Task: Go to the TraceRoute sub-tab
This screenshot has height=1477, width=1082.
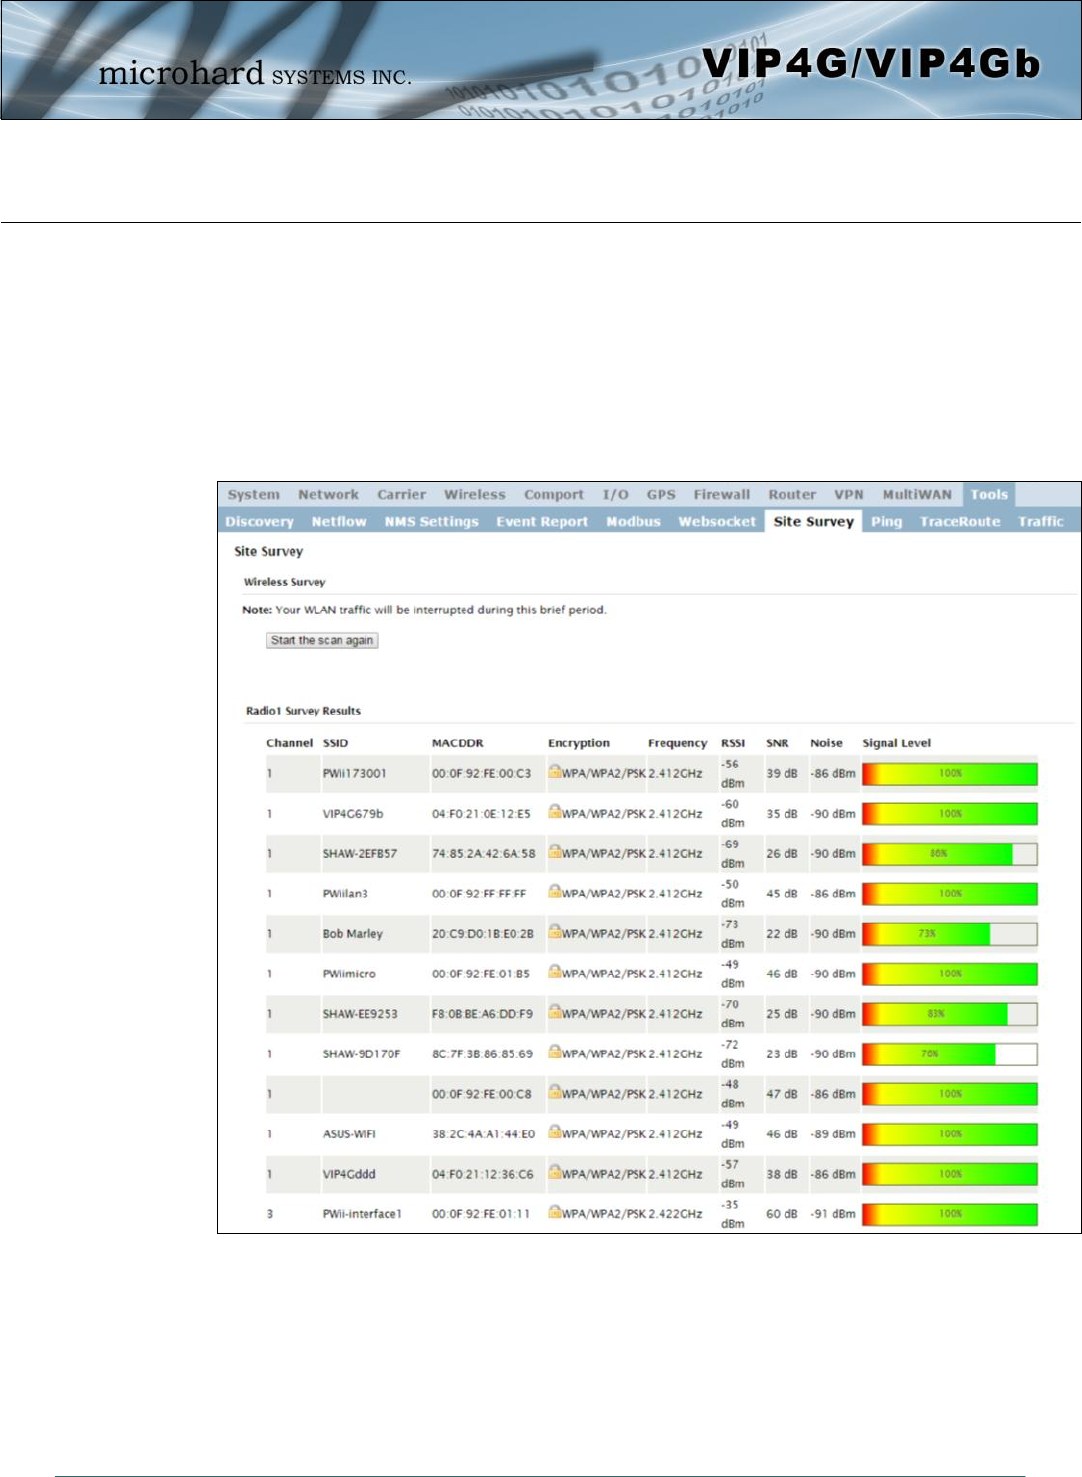Action: (959, 522)
